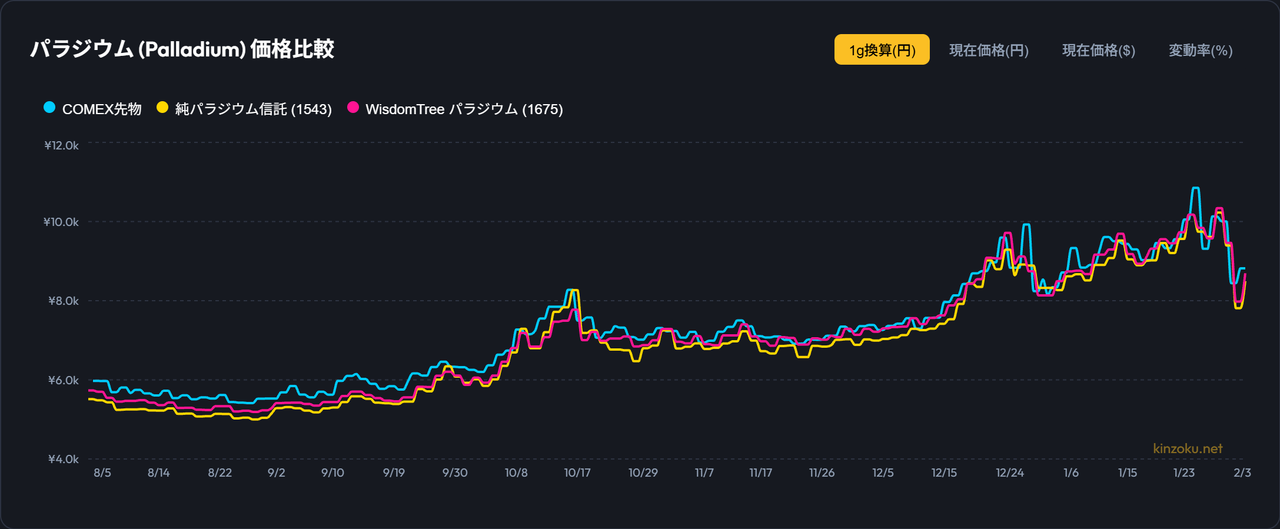Click the pink WisdomTree legend dot
This screenshot has height=529, width=1280.
coord(353,108)
